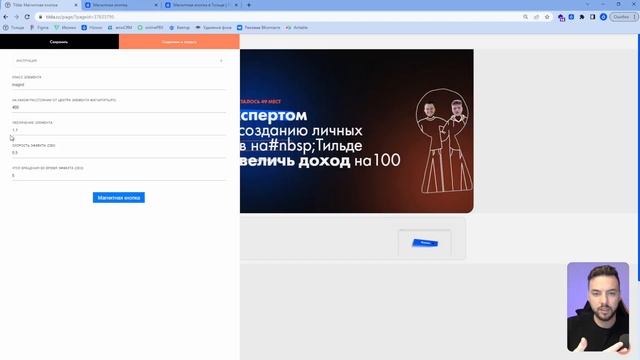Focus the rotation angle field with value 5
The height and width of the screenshot is (360, 640).
point(119,176)
